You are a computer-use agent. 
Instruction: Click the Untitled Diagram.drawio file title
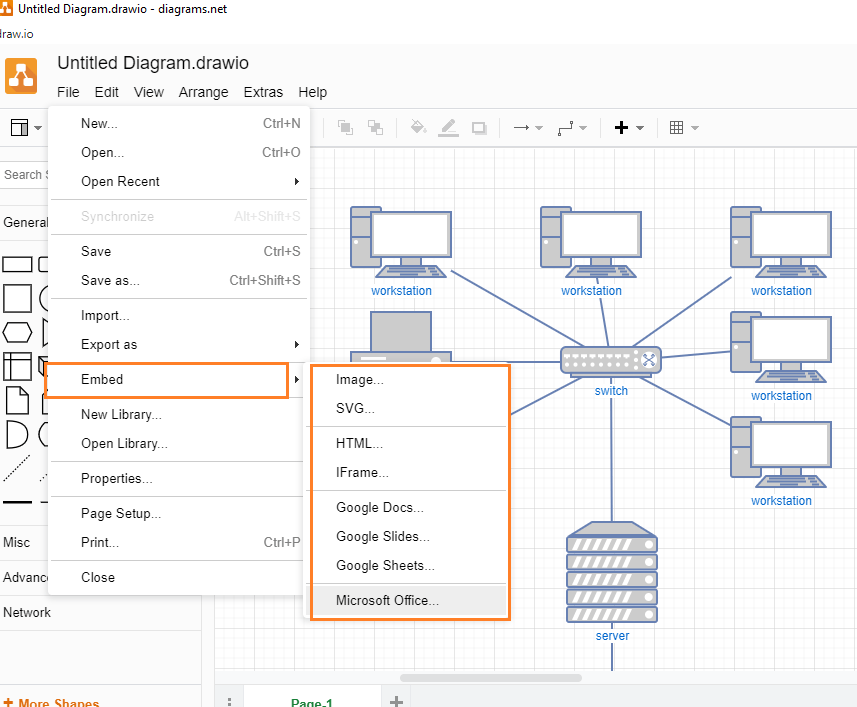(153, 63)
